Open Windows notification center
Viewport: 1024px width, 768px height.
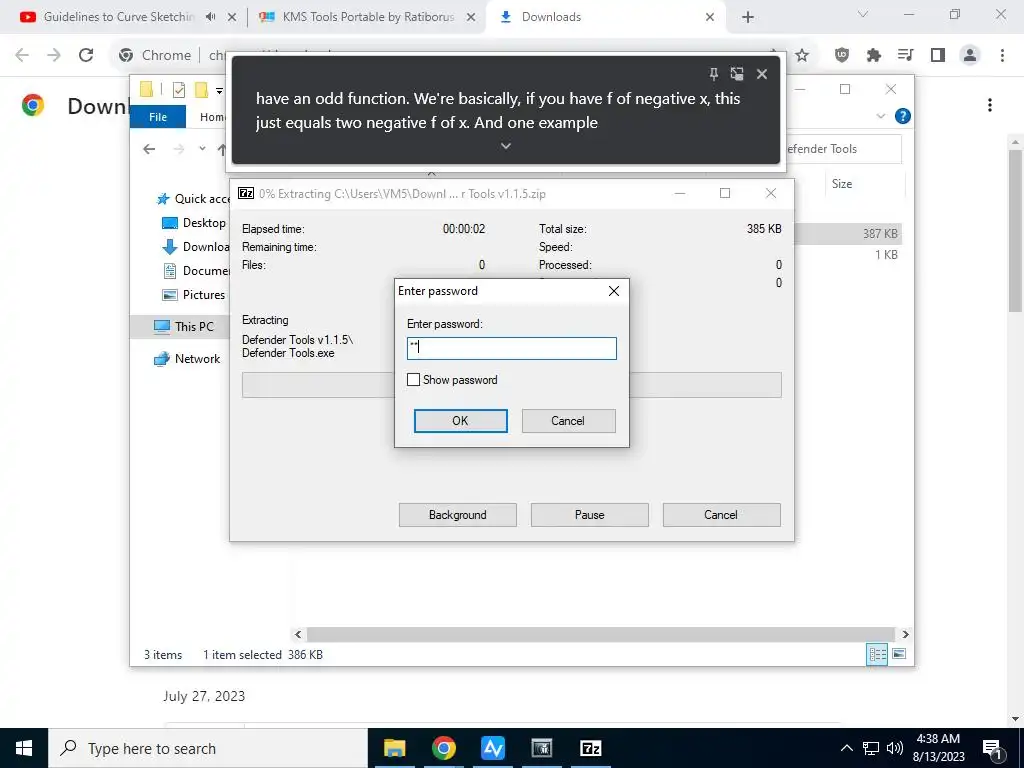993,748
